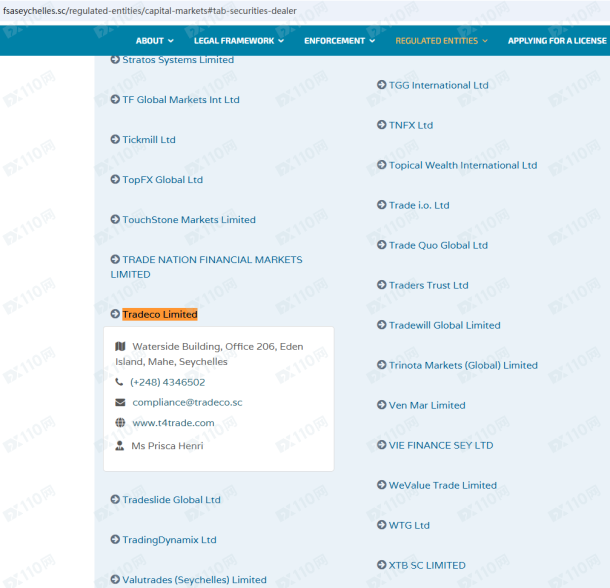Viewport: 610px width, 588px height.
Task: Click the browser address bar URL
Action: tap(150, 11)
